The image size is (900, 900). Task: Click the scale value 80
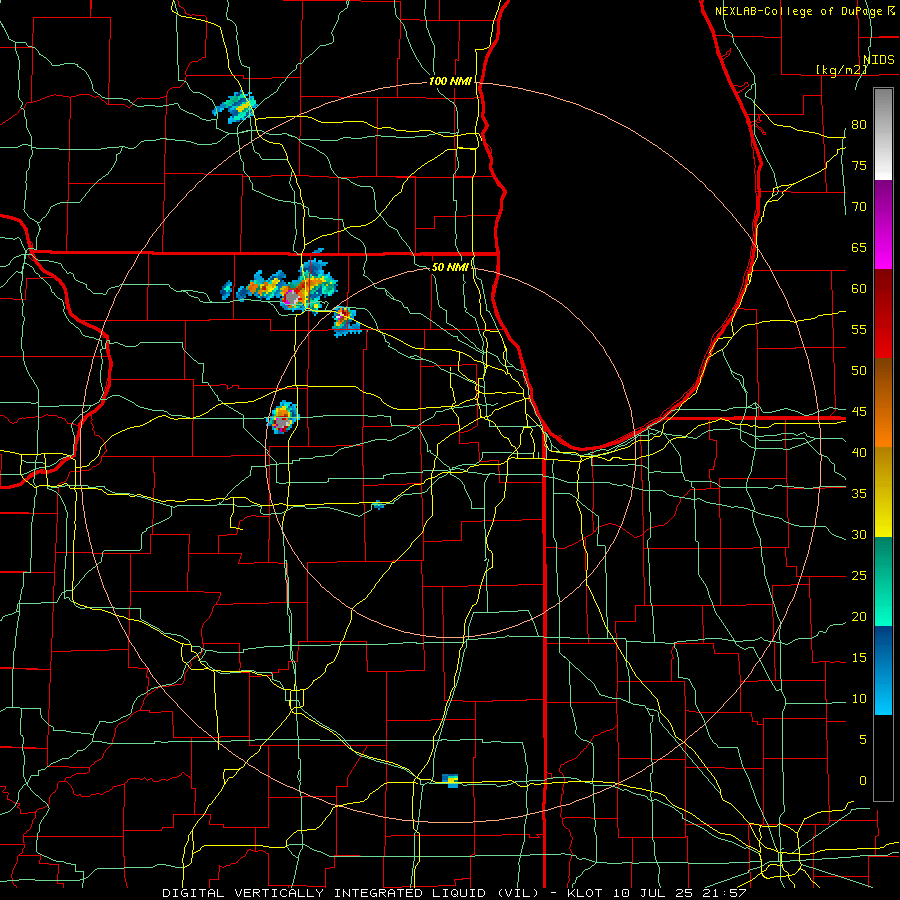click(859, 125)
